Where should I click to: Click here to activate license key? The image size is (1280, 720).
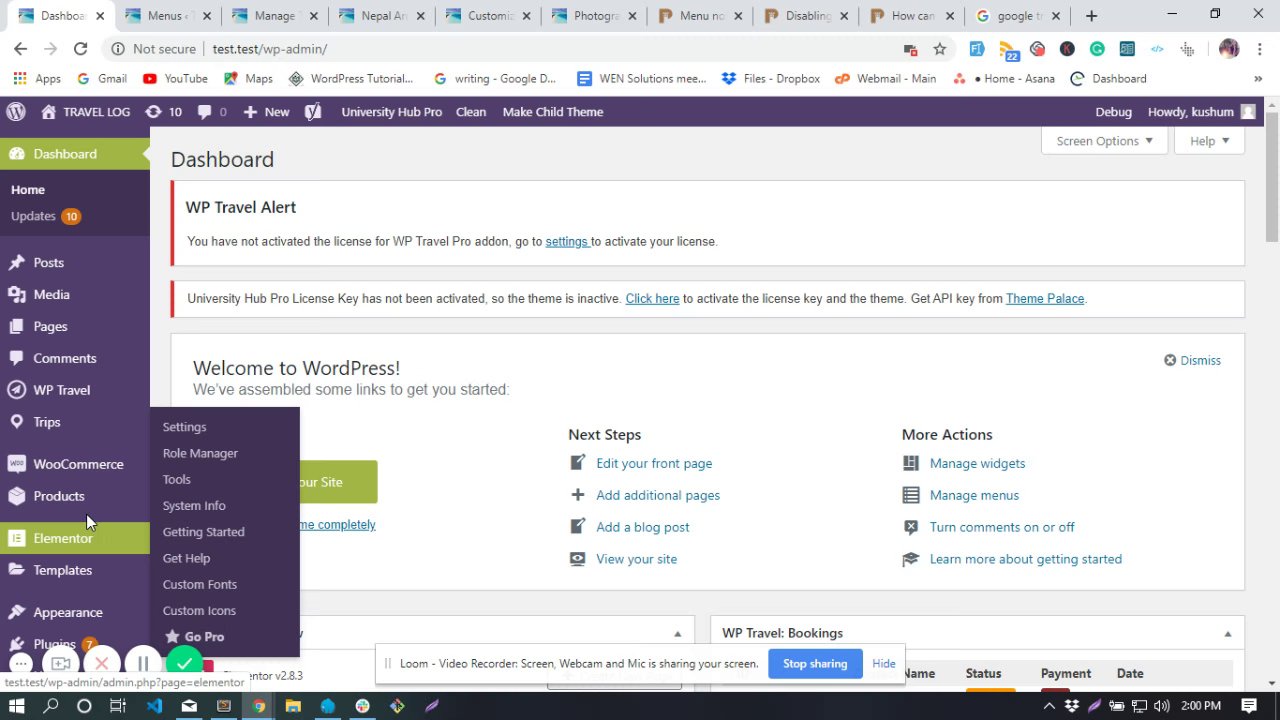coord(652,298)
